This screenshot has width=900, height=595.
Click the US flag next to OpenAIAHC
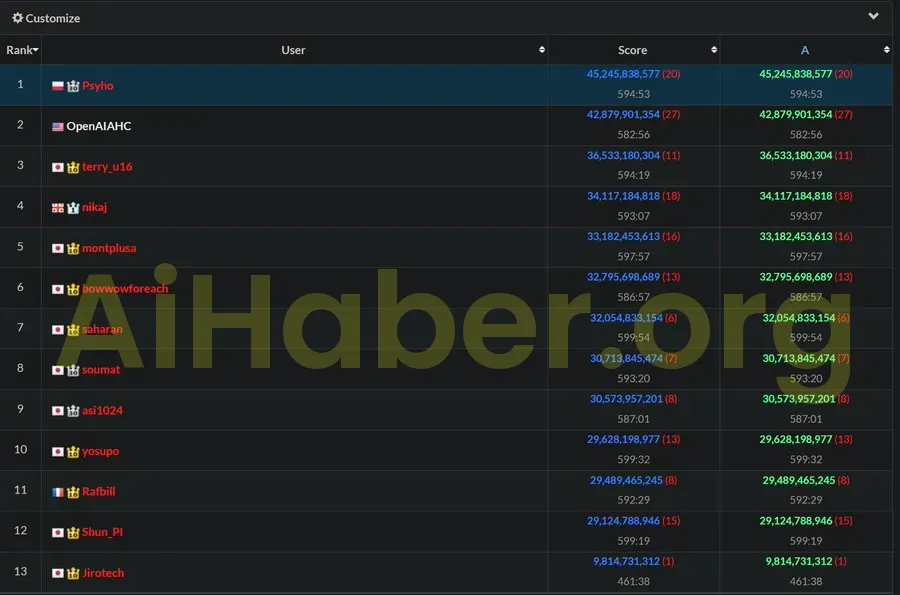click(x=58, y=127)
